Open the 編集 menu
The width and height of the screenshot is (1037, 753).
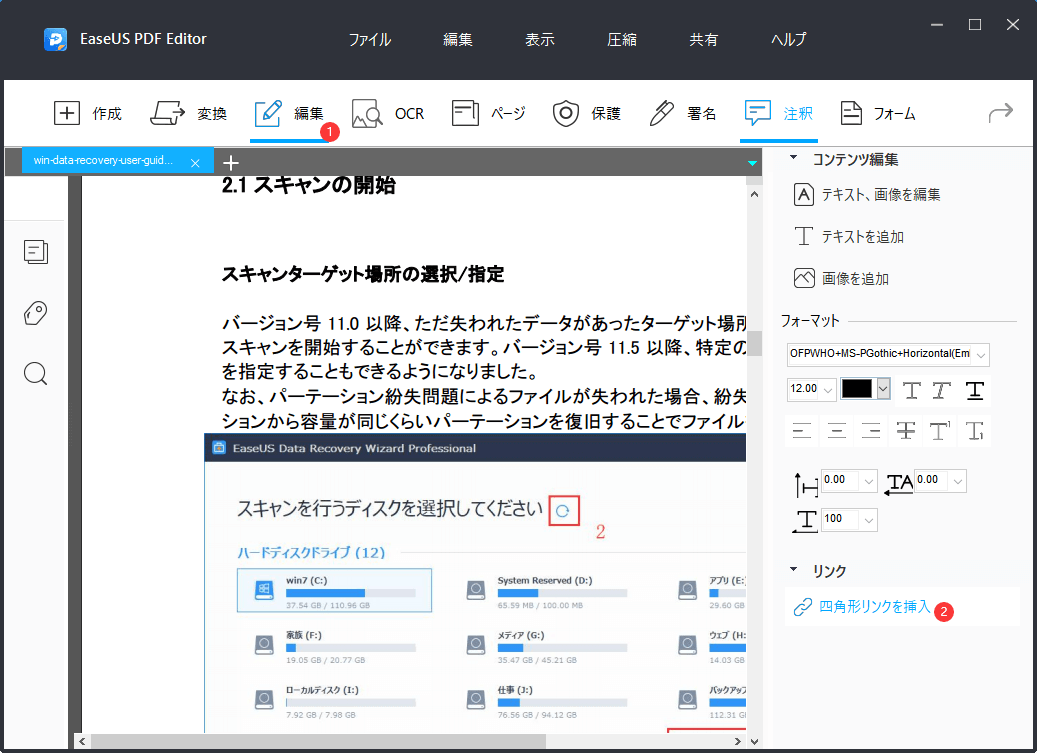point(457,39)
